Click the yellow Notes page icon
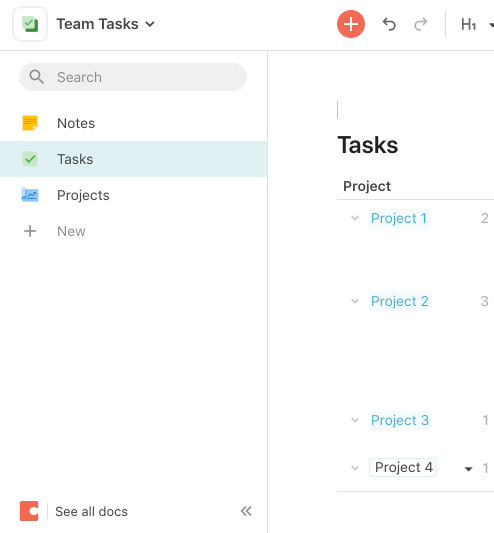494x533 pixels. point(30,123)
